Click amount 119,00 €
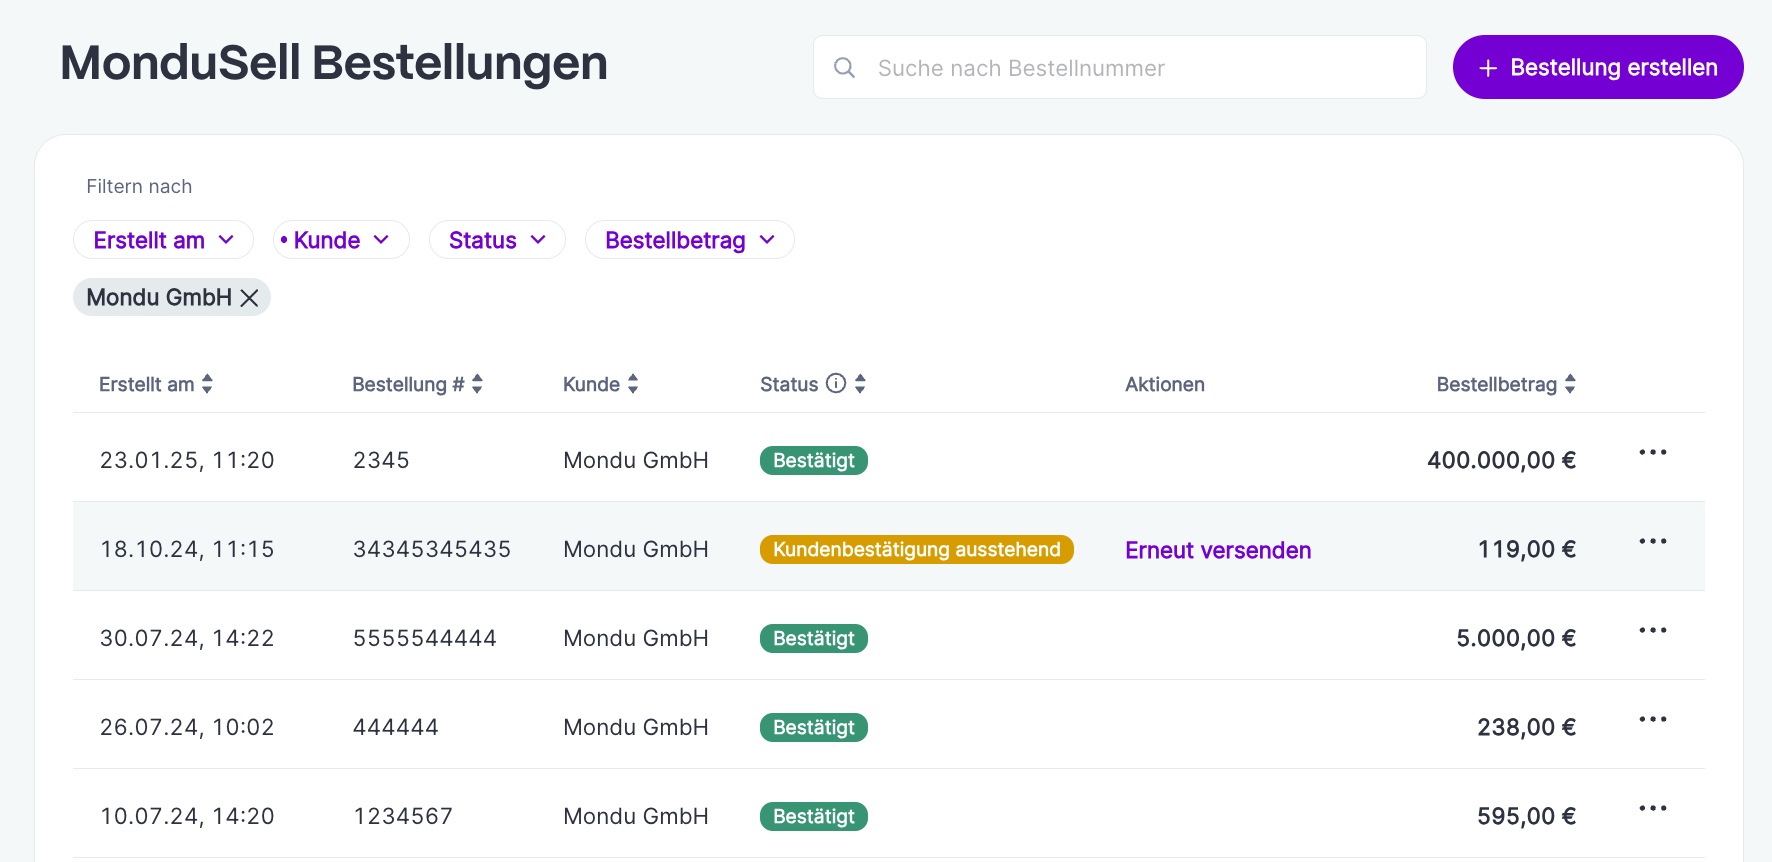This screenshot has height=862, width=1772. click(1527, 549)
